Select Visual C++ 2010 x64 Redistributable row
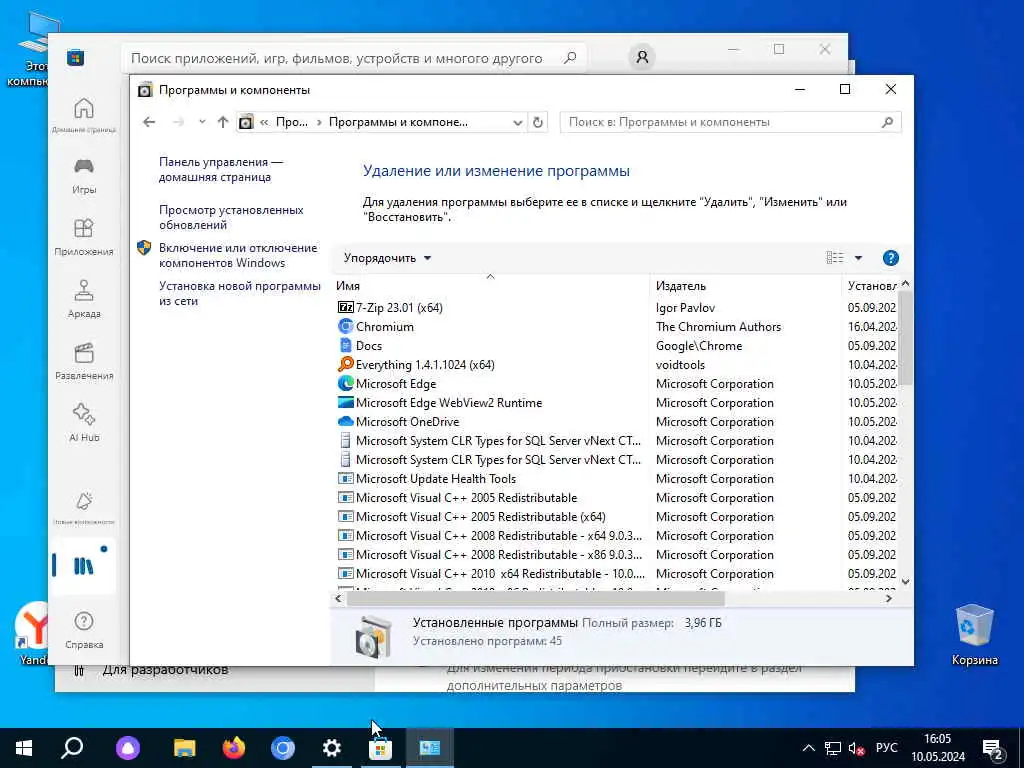This screenshot has height=768, width=1024. pyautogui.click(x=616, y=573)
